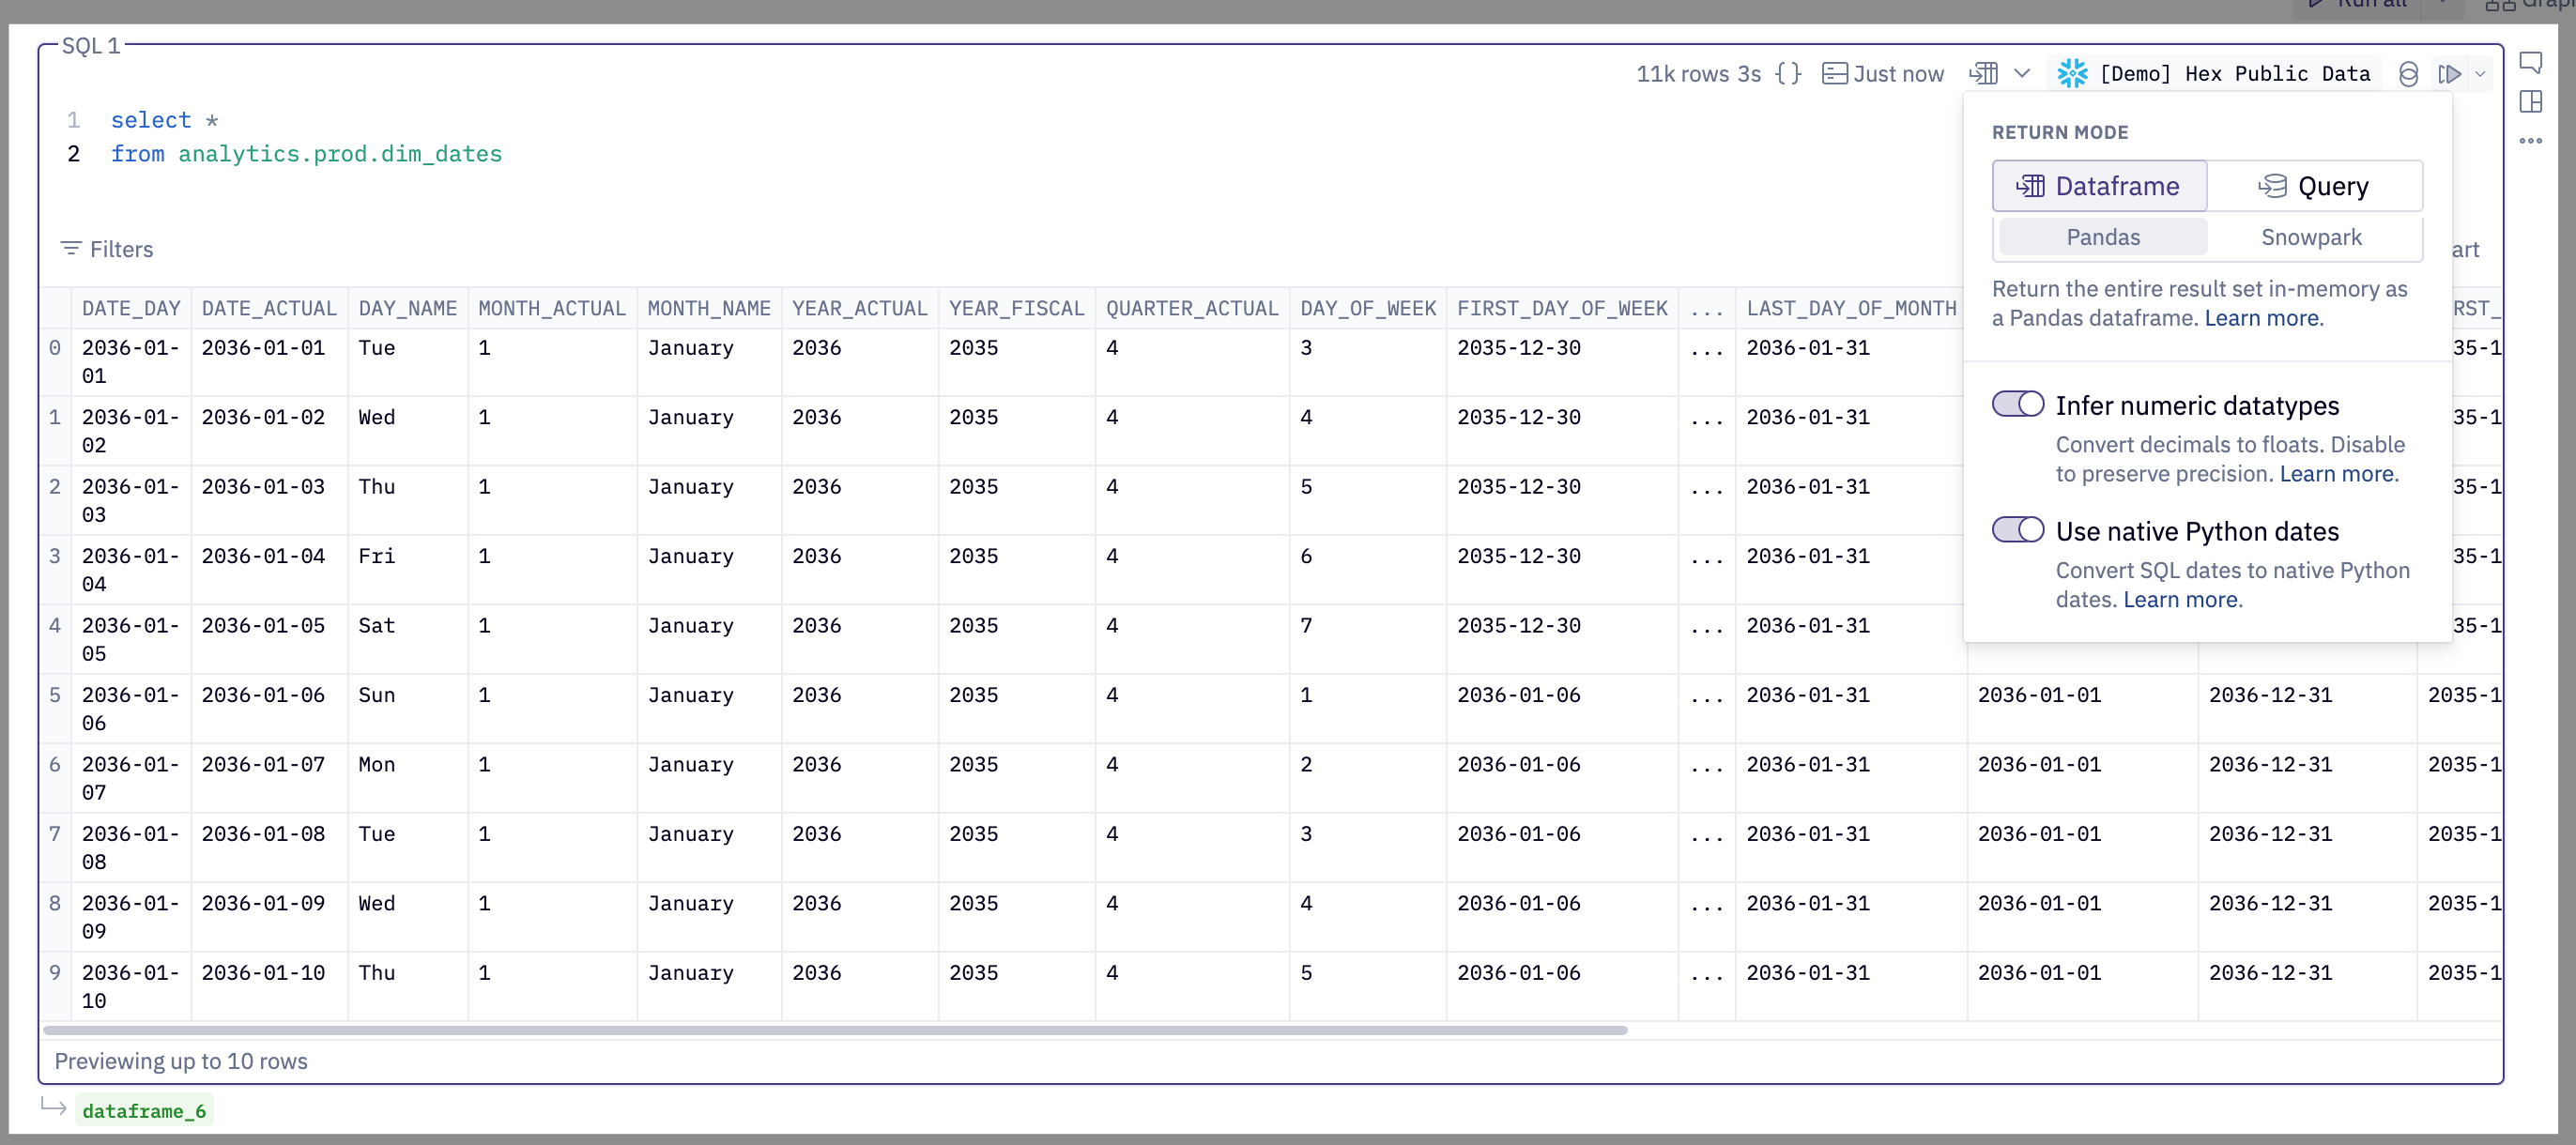Click the dataframe output icon in the header
Image resolution: width=2576 pixels, height=1145 pixels.
click(x=1983, y=73)
